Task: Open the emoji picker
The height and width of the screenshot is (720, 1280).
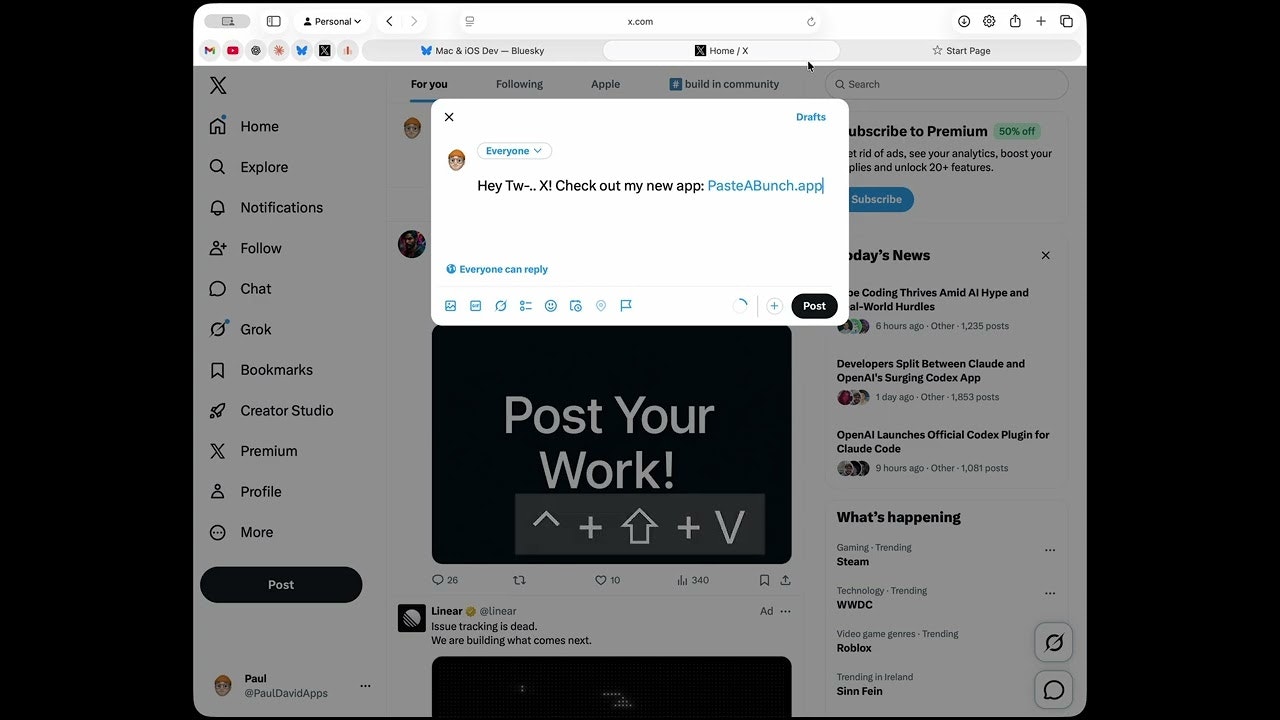Action: (x=551, y=306)
